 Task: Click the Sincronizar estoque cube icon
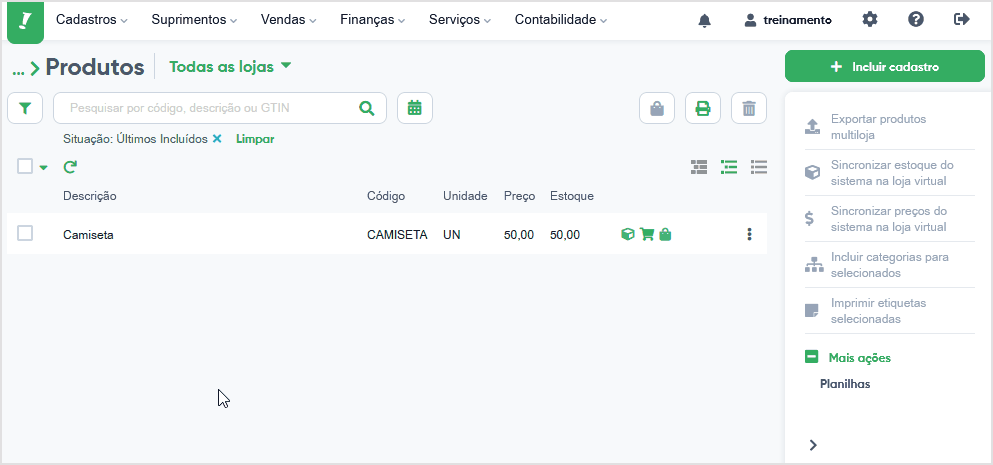(x=812, y=173)
